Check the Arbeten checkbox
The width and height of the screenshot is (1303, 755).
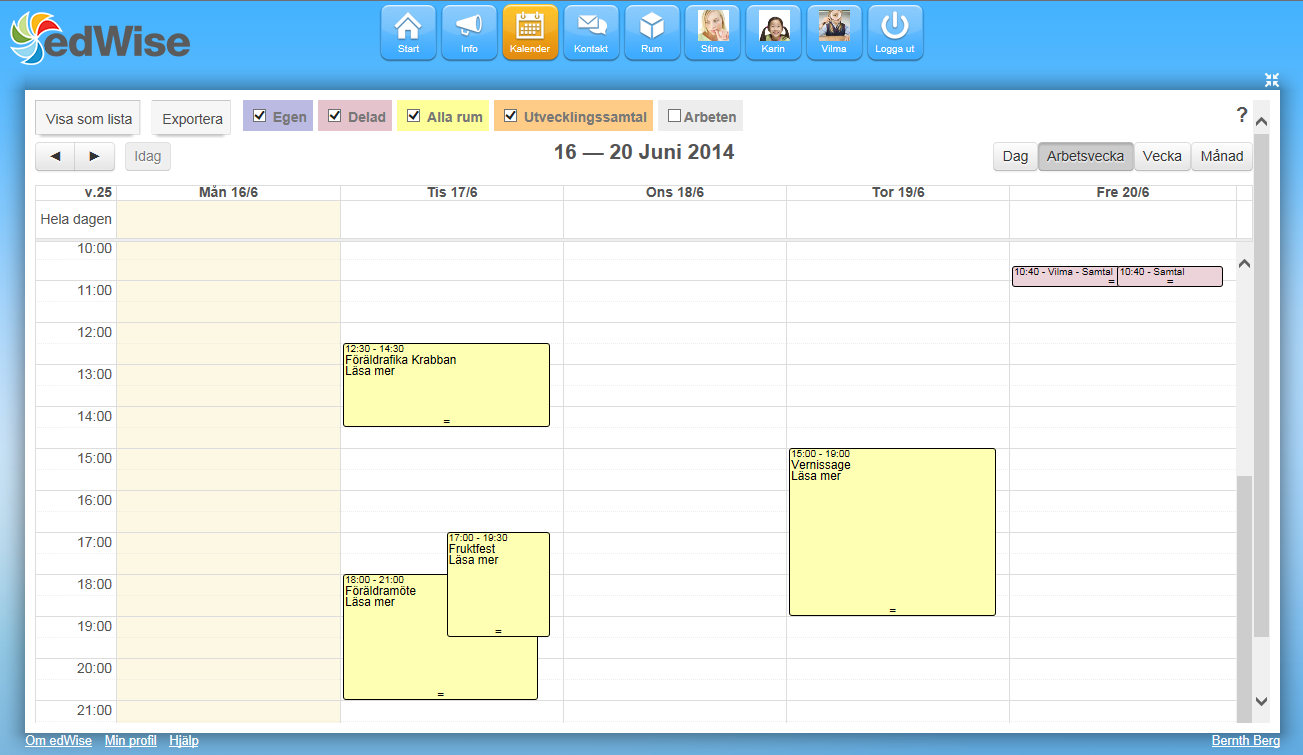click(x=674, y=116)
